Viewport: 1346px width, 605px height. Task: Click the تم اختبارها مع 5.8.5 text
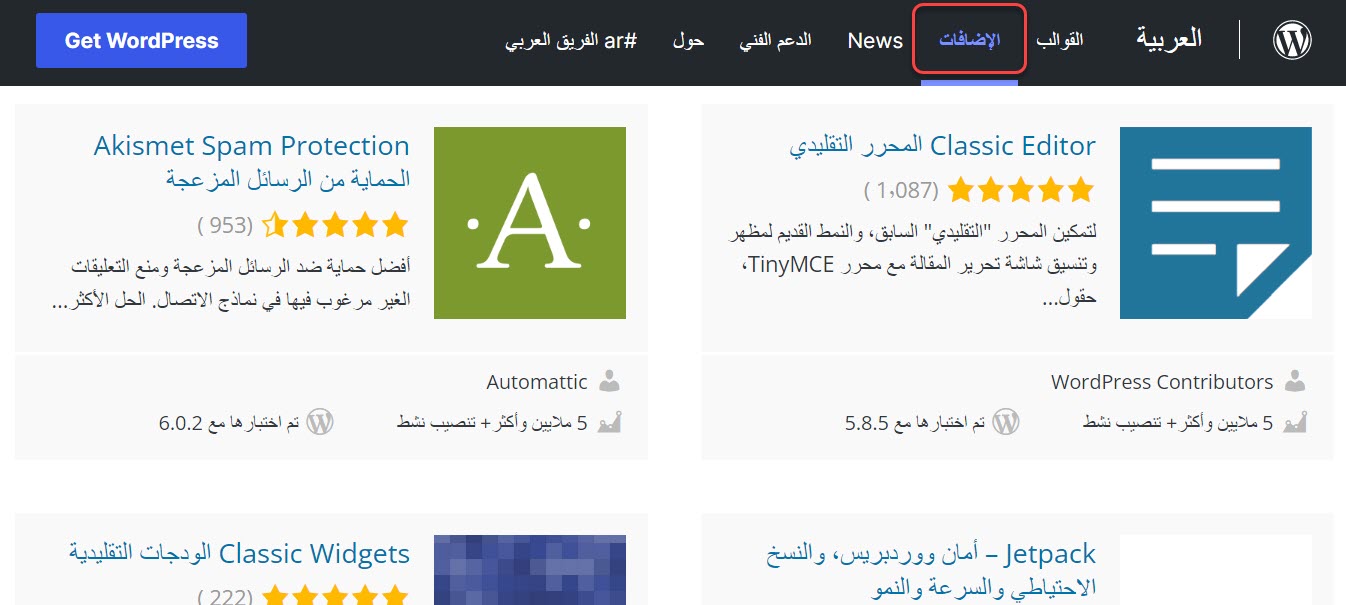pos(915,422)
